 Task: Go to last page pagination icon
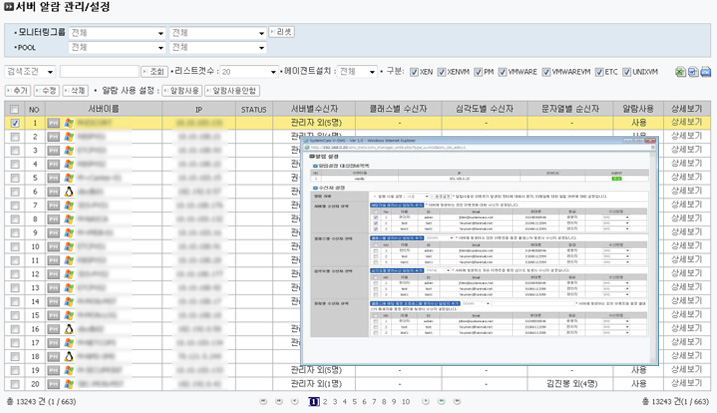pos(457,401)
